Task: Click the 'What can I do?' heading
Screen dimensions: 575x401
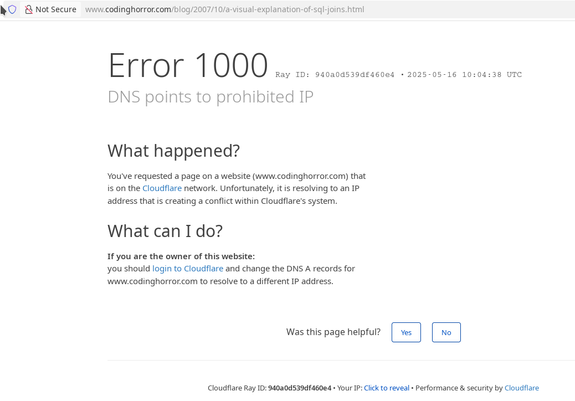Action: pyautogui.click(x=165, y=231)
